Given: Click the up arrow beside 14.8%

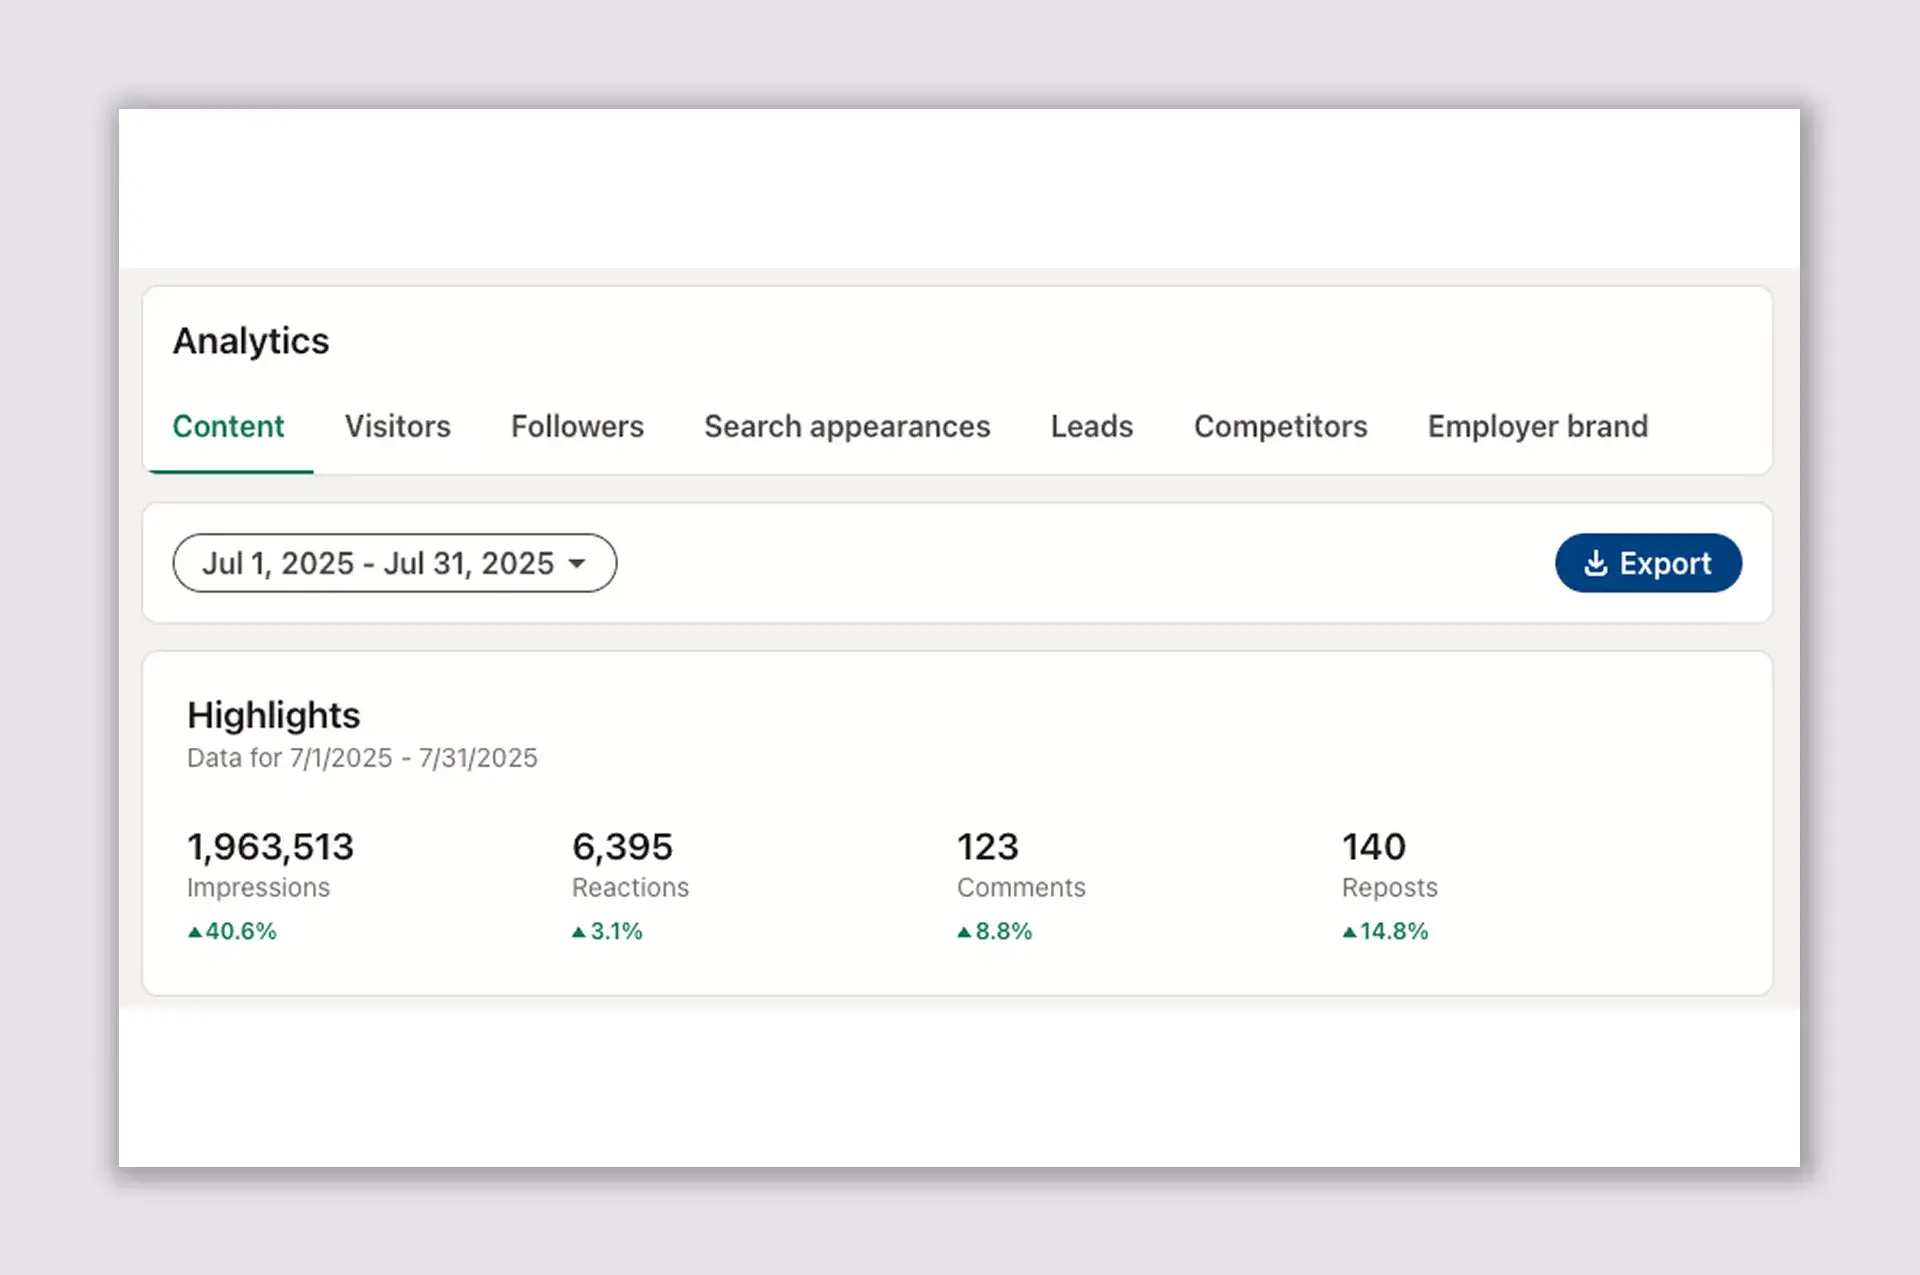Looking at the screenshot, I should pos(1349,932).
